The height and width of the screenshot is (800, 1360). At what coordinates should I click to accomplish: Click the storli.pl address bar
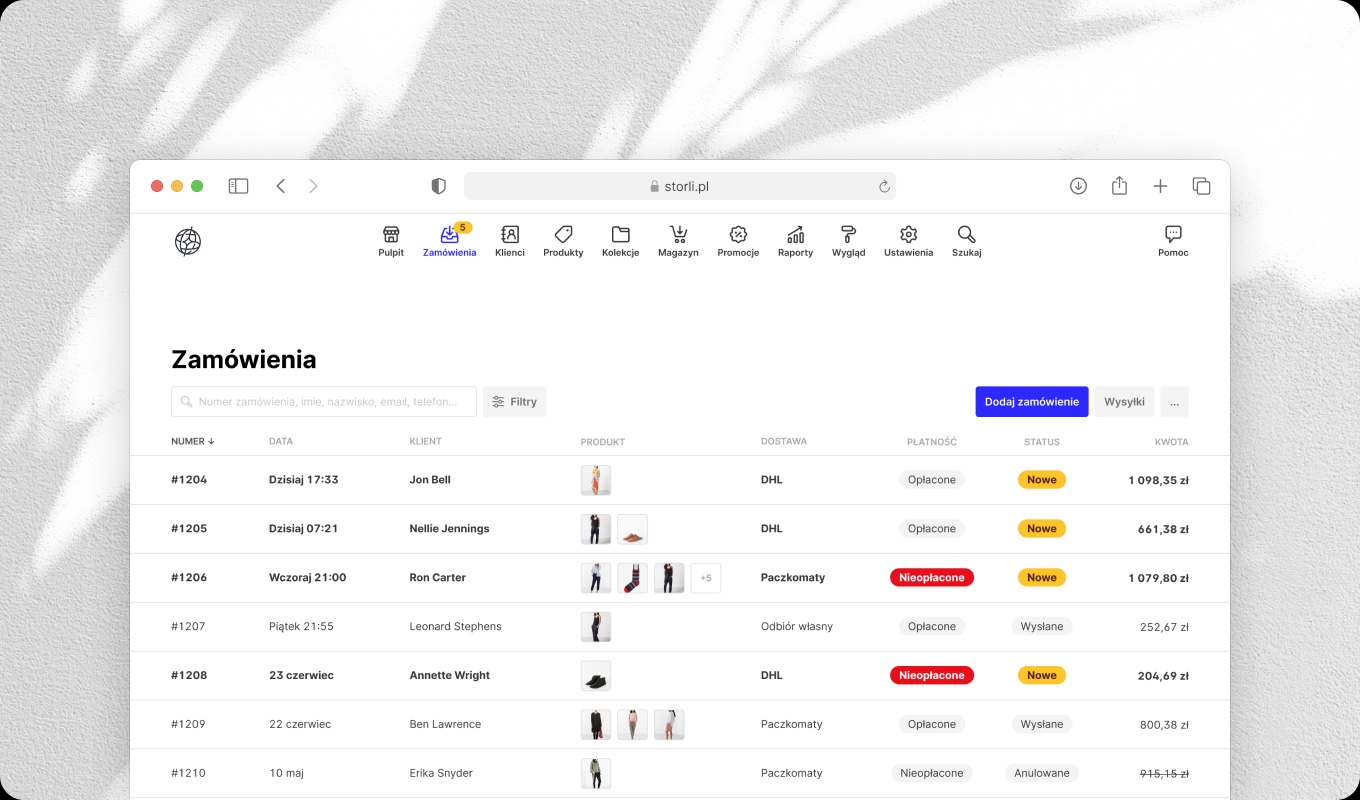[x=680, y=186]
